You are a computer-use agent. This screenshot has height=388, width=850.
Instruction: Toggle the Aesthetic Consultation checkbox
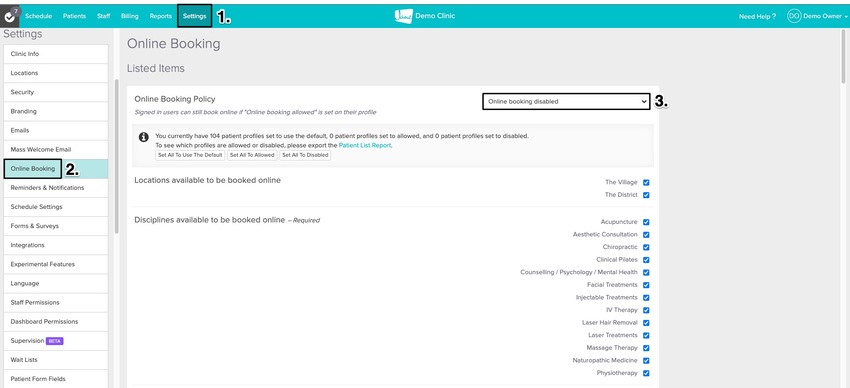646,235
